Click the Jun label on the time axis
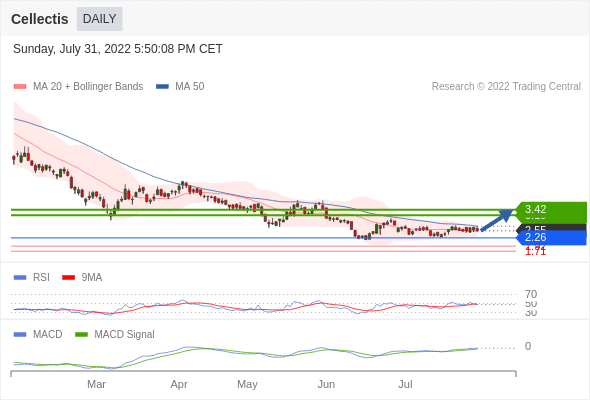 click(326, 384)
